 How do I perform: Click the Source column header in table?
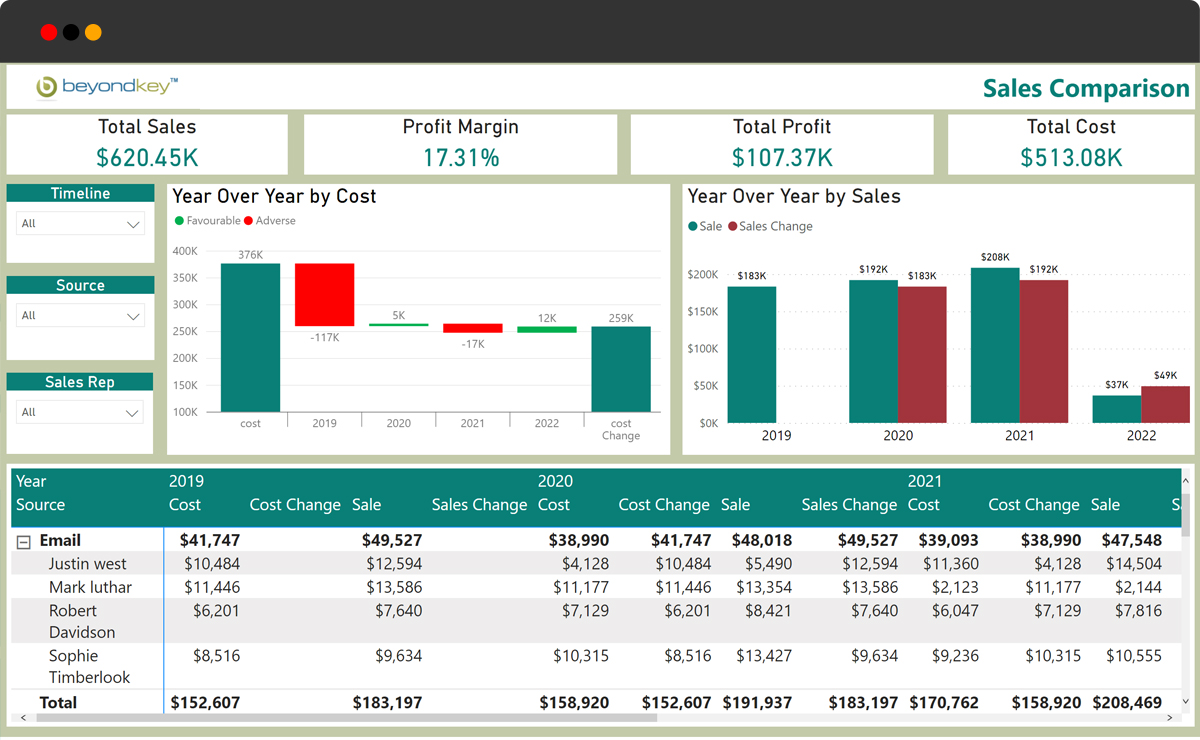(41, 505)
